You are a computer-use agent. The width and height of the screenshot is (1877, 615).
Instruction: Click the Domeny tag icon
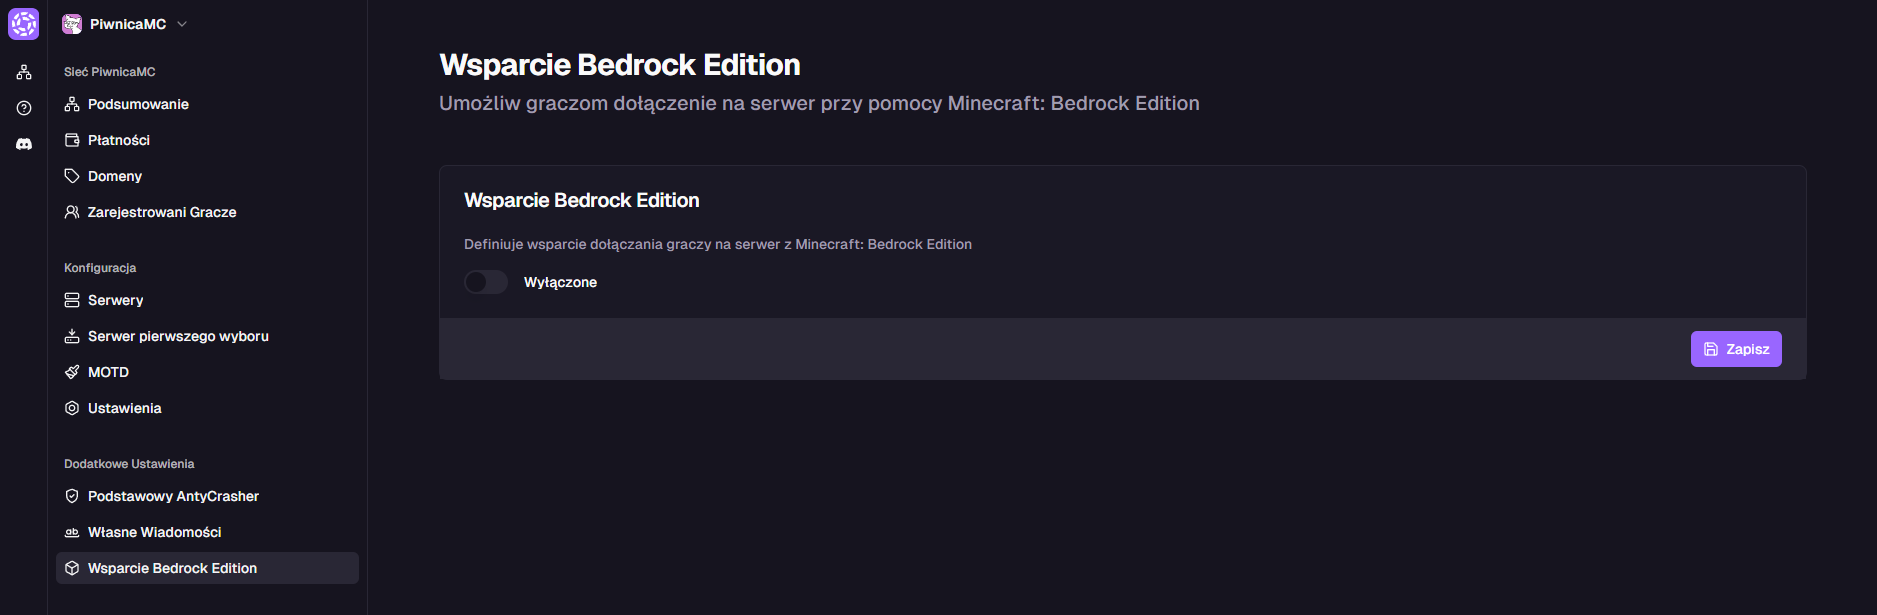(72, 176)
